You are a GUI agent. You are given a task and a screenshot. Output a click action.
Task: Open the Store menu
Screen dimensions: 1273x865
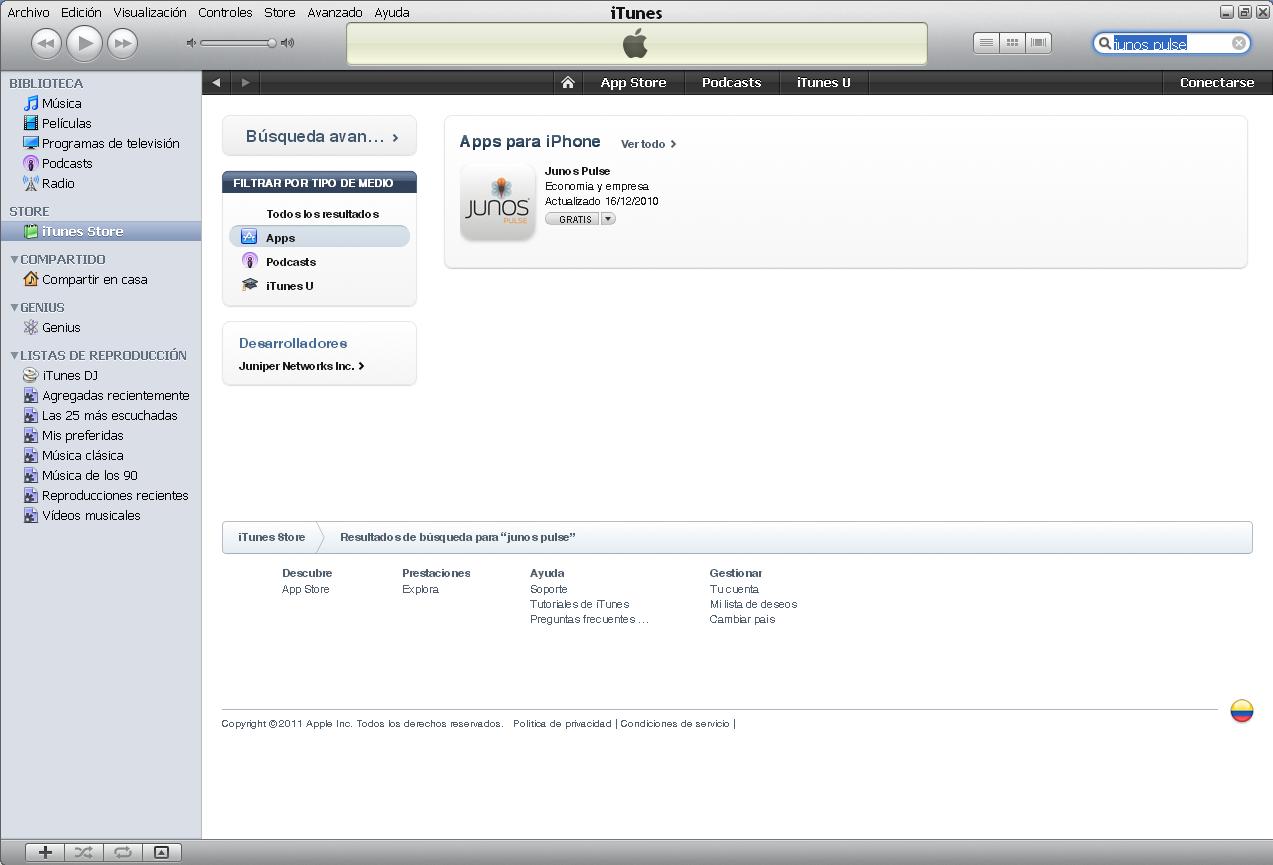click(279, 12)
